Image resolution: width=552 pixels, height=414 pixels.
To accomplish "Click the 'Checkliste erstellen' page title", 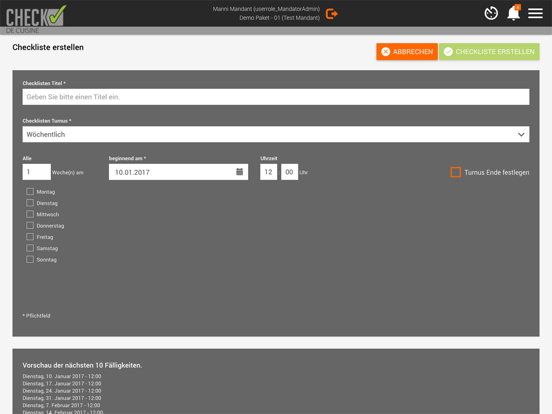I will pos(48,47).
